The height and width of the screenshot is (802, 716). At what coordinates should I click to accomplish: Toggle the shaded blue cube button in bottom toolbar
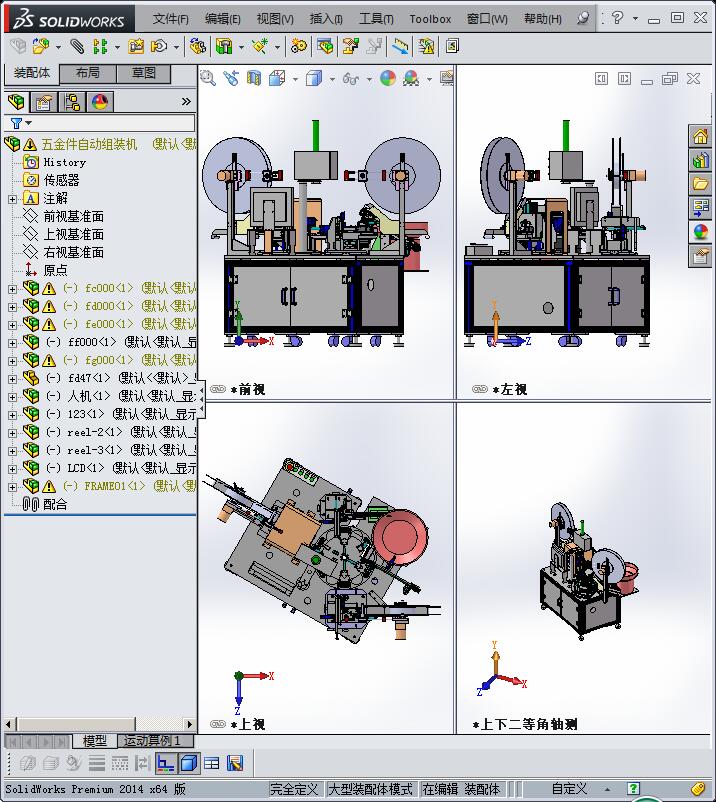[189, 764]
